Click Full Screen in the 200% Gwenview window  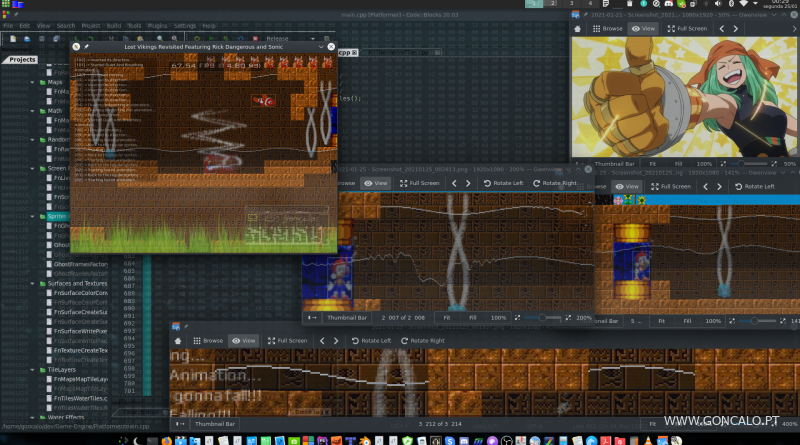pyautogui.click(x=419, y=183)
